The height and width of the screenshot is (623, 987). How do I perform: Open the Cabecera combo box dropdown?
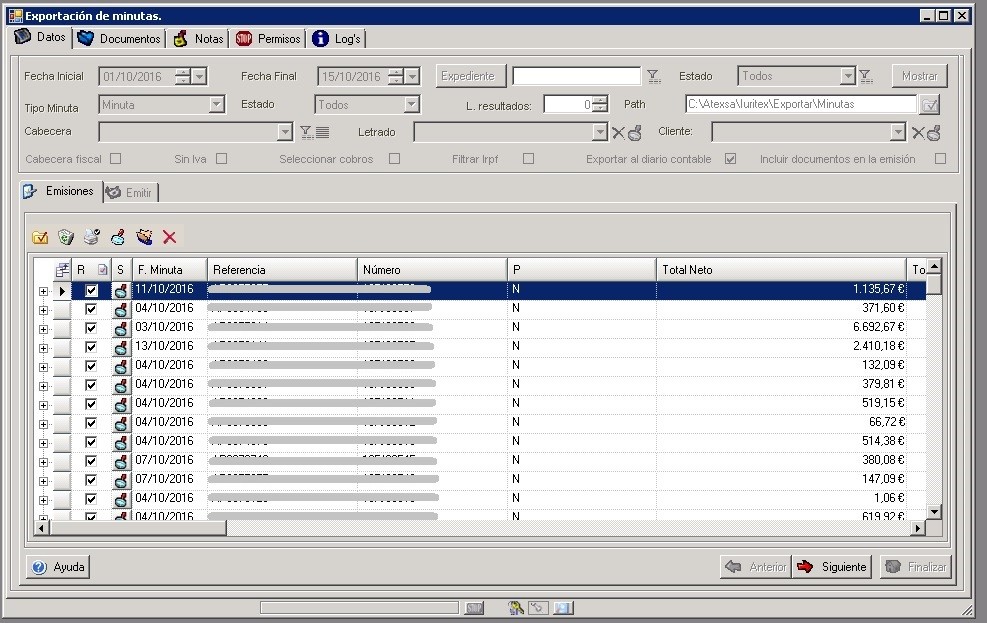(284, 132)
